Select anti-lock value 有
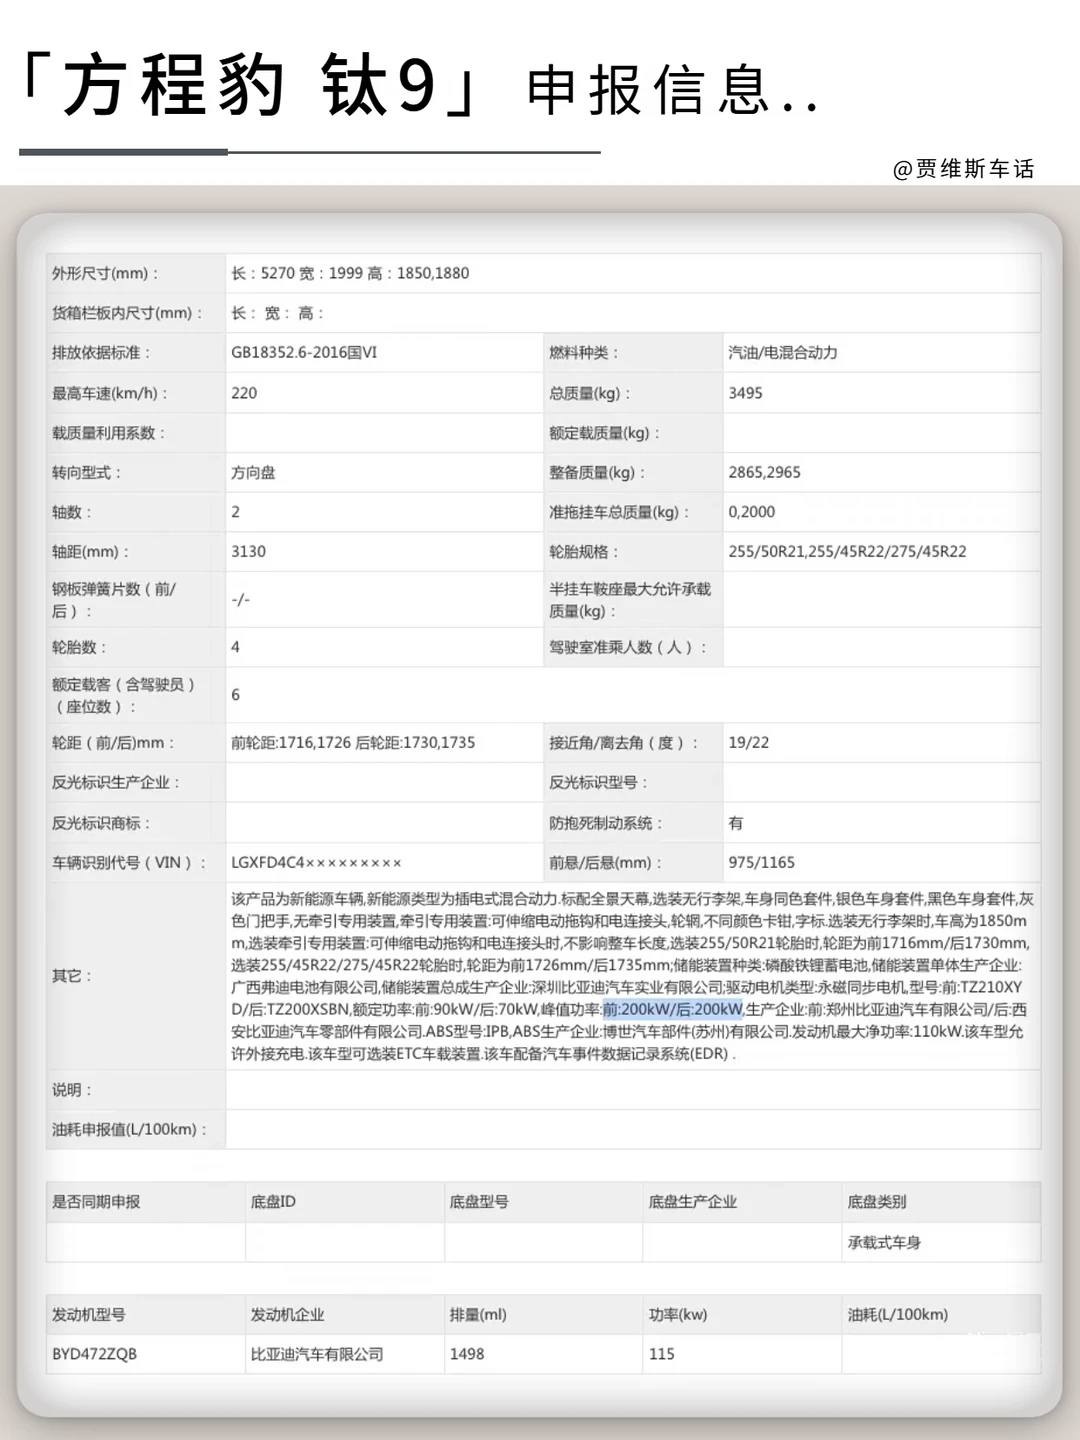This screenshot has height=1440, width=1080. (736, 823)
